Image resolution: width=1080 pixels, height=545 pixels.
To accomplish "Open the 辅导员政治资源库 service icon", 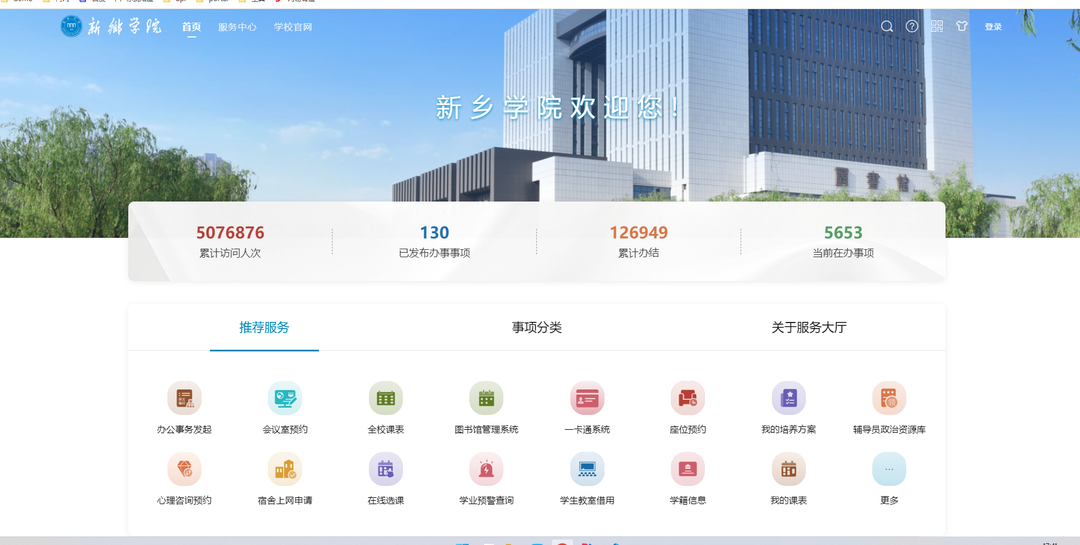I will (x=889, y=398).
